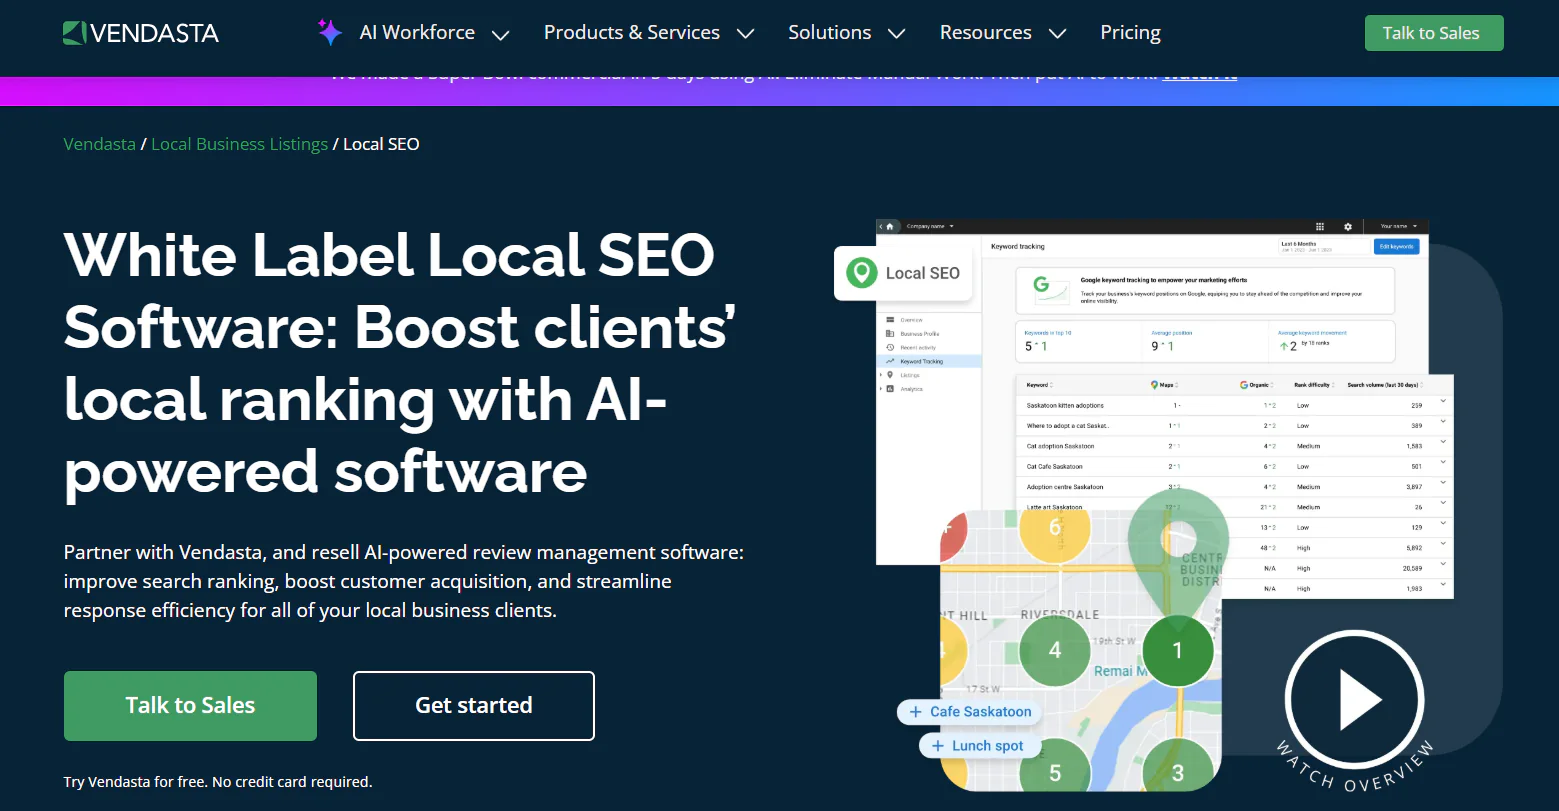Click the 'Where to adopt a cat Sasket...' keyword
The width and height of the screenshot is (1559, 811).
pos(1068,426)
